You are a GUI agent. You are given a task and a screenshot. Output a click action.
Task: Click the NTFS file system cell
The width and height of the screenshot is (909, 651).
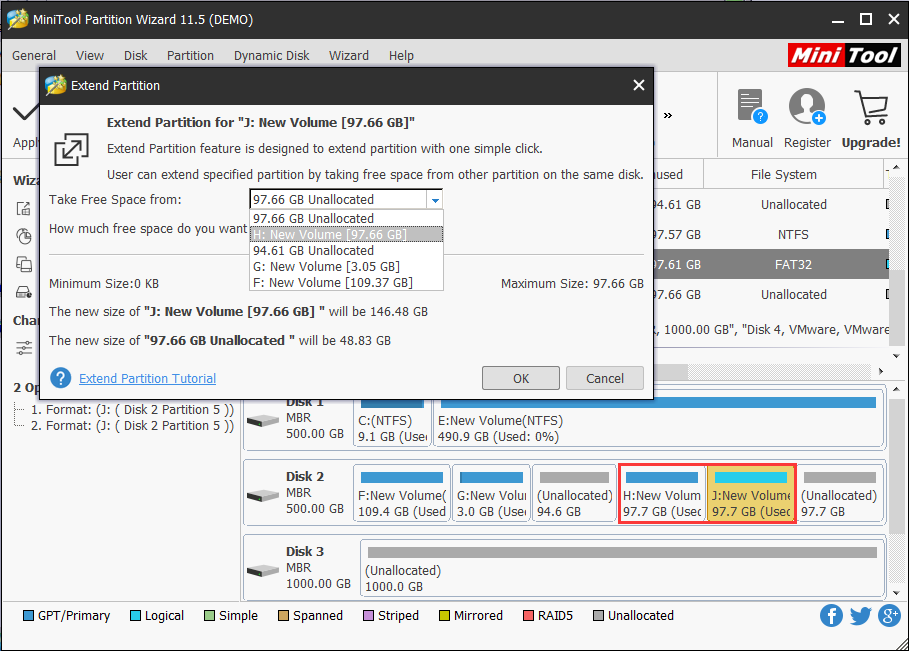click(793, 235)
